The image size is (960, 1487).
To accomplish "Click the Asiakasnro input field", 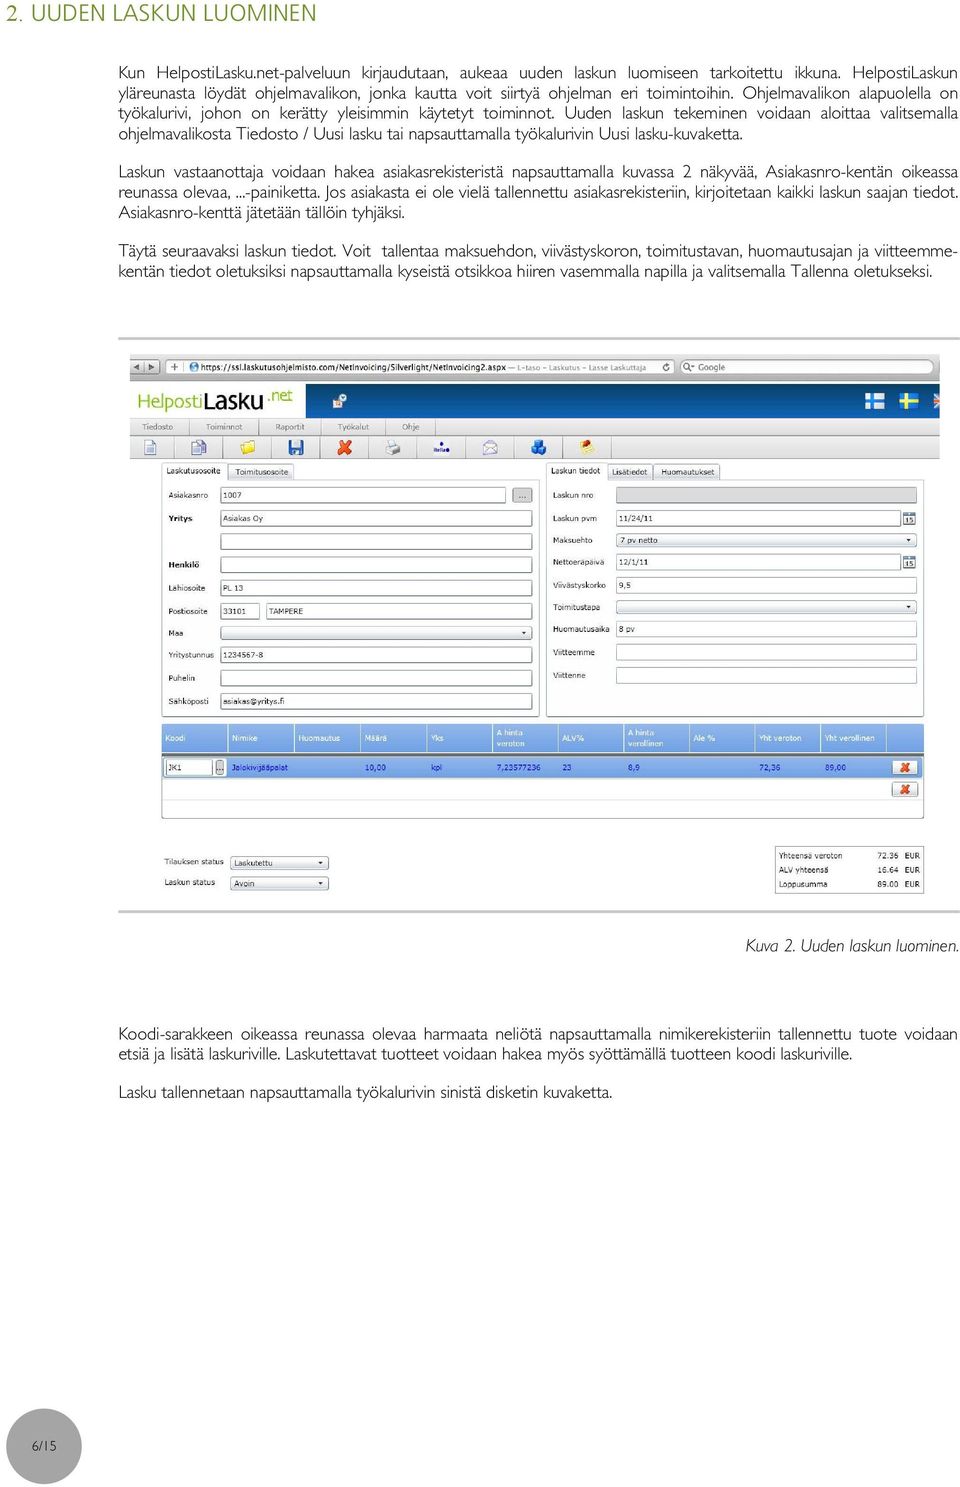I will (363, 495).
